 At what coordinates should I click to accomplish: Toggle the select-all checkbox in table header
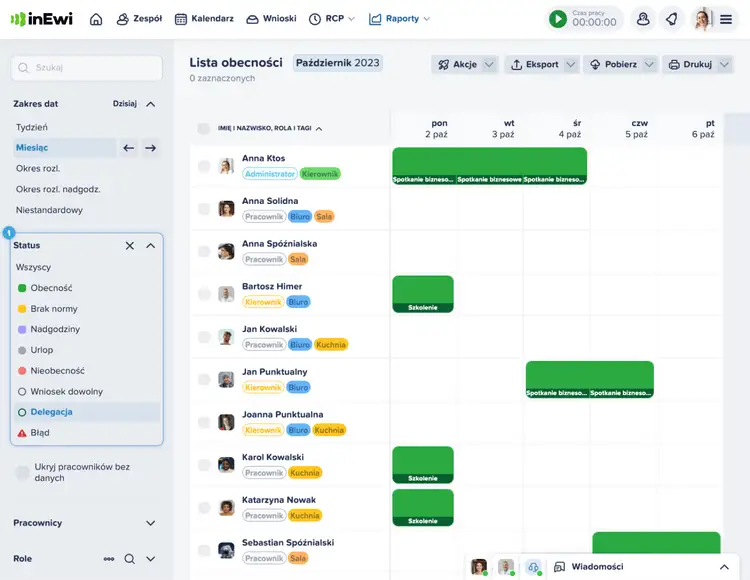coord(204,128)
